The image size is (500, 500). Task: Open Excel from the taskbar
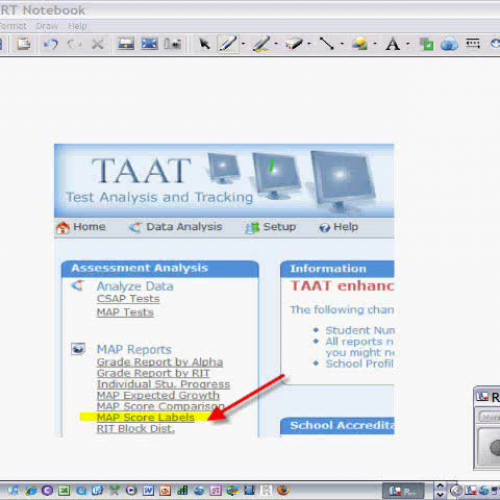pyautogui.click(x=64, y=490)
